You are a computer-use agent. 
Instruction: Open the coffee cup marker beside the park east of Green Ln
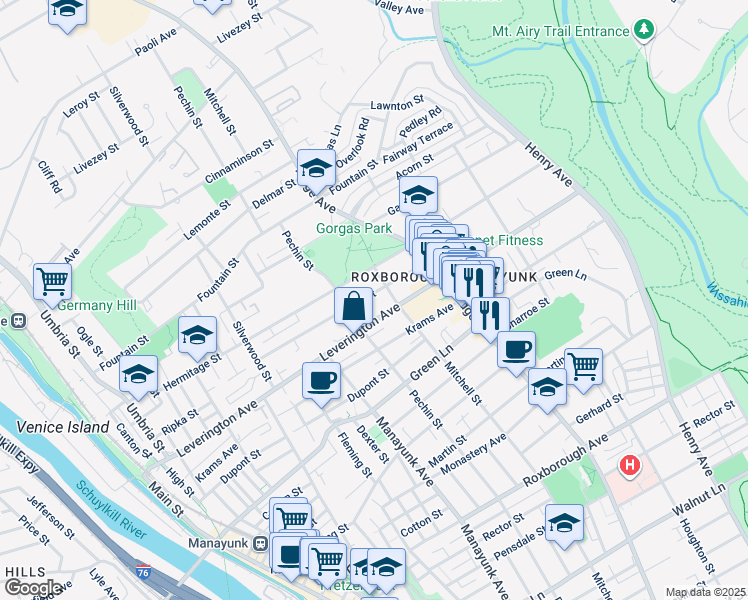(516, 352)
